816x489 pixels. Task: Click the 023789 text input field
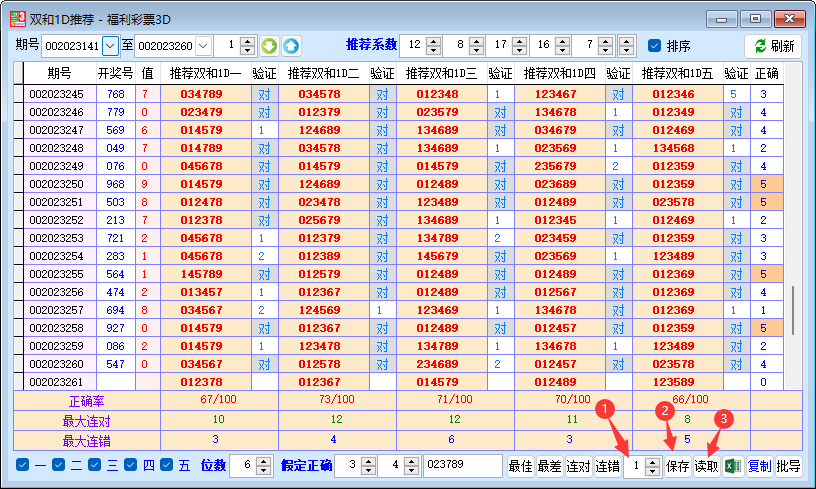tap(461, 466)
